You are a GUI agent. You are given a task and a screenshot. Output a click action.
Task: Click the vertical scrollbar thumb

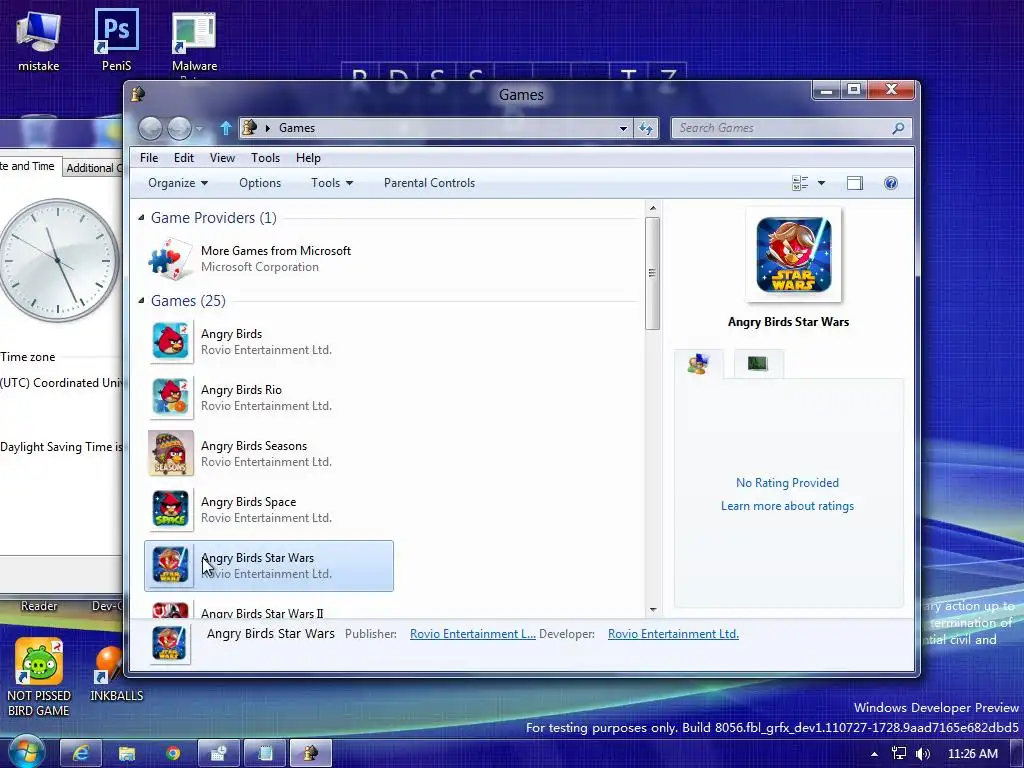tap(652, 273)
